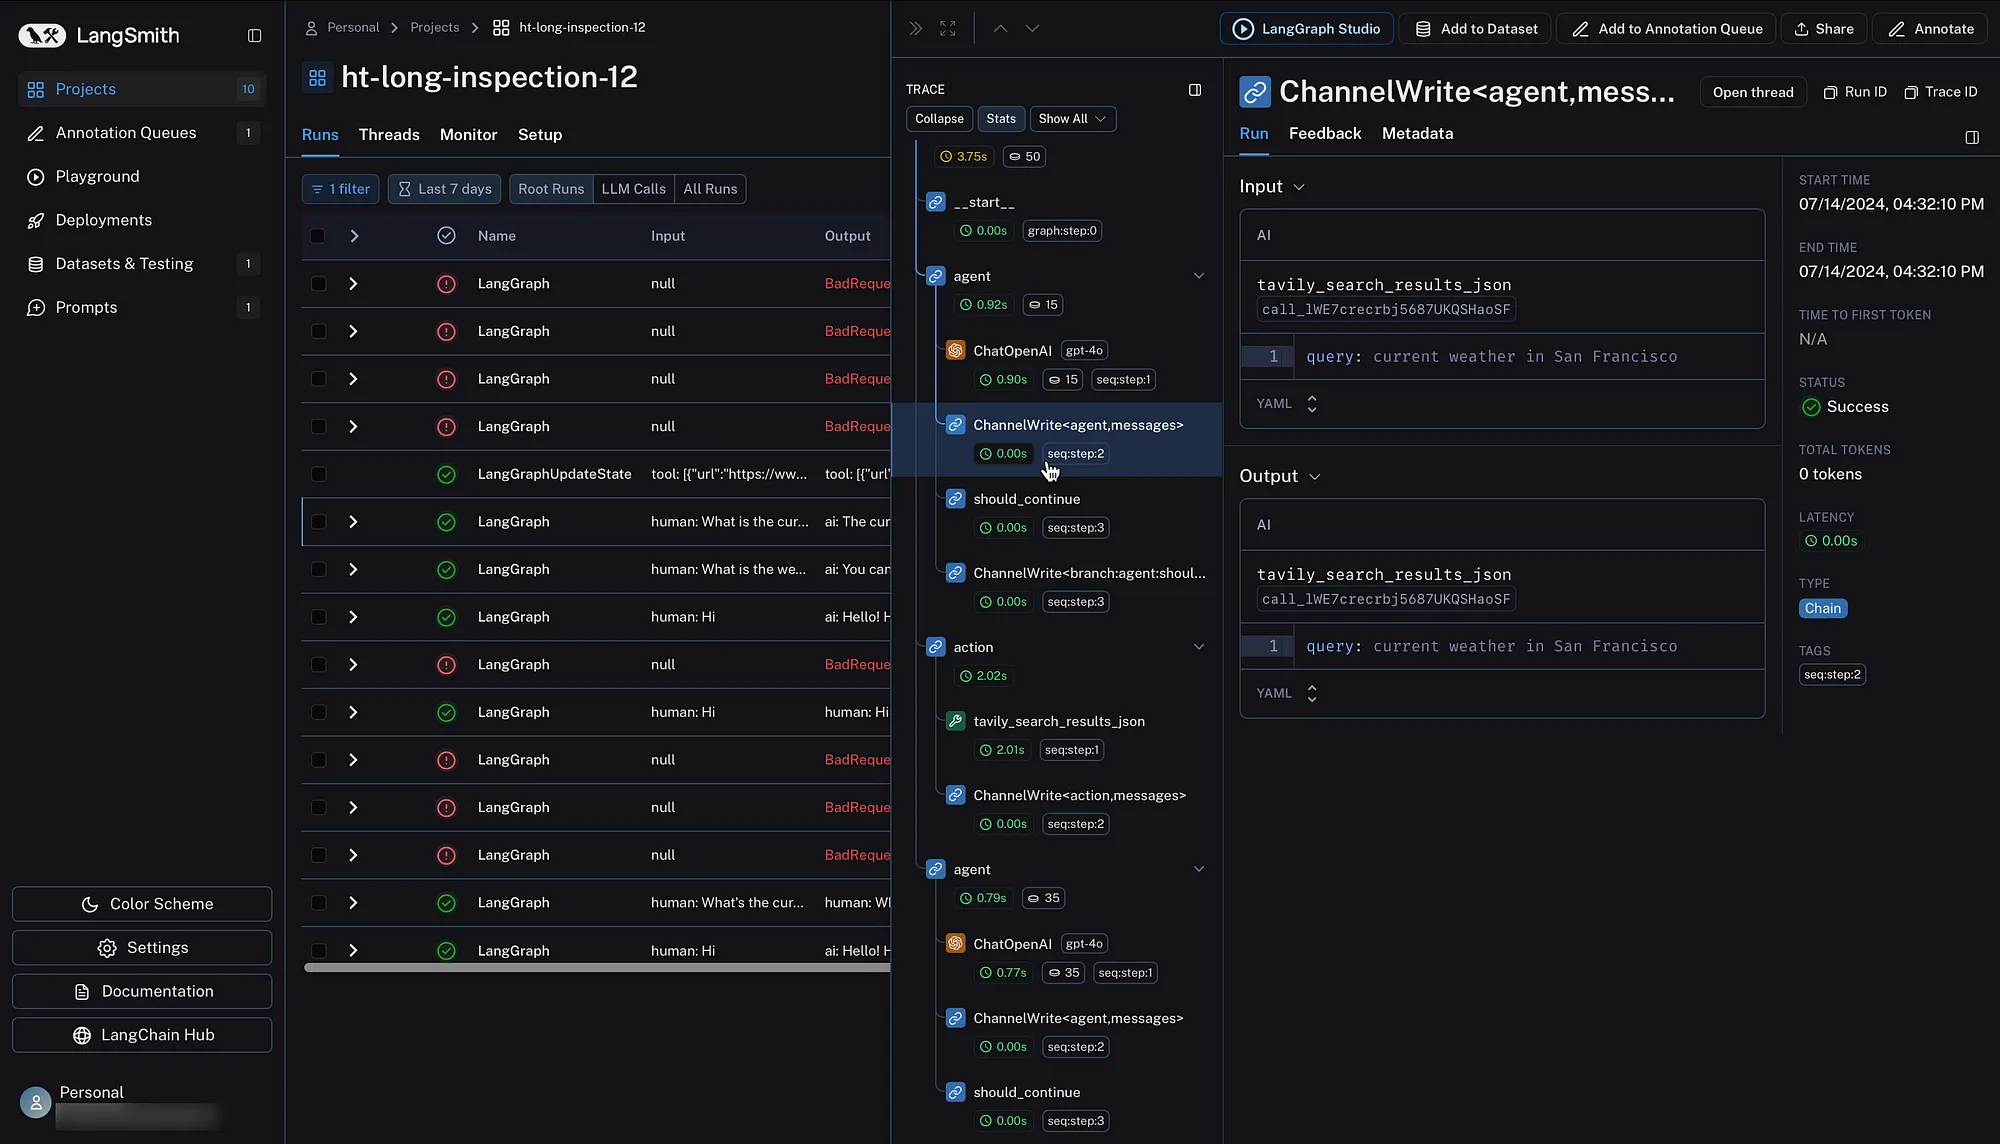
Task: Click the LangSmith logo icon
Action: [42, 36]
